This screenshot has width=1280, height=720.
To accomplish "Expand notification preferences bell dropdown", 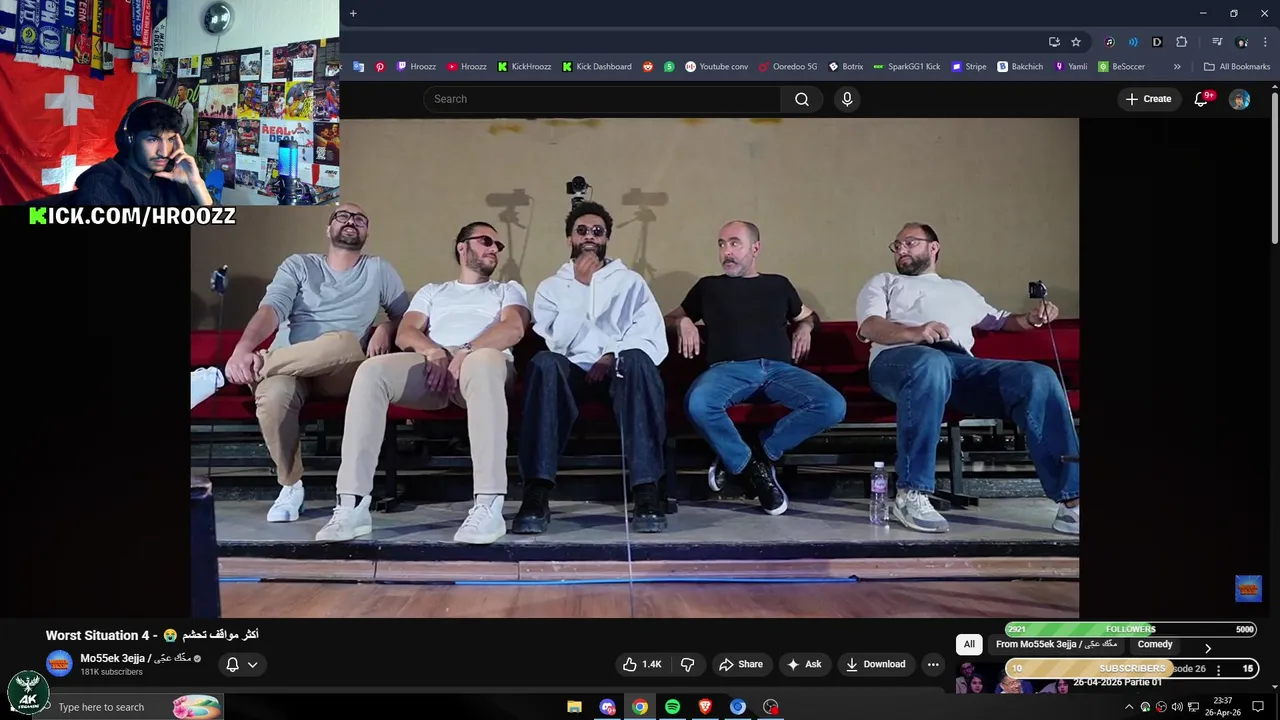I will pyautogui.click(x=242, y=664).
